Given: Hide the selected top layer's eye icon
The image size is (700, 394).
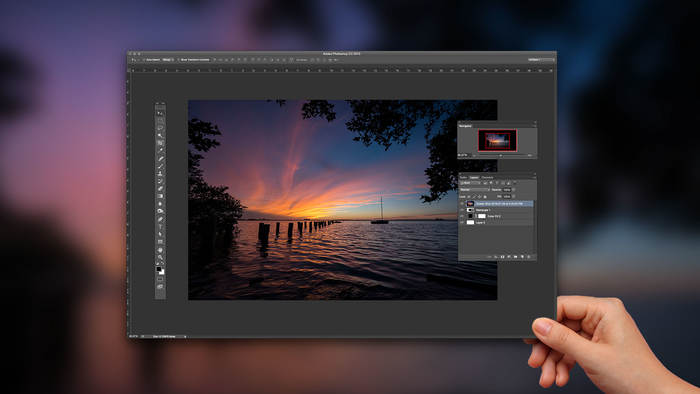Looking at the screenshot, I should pos(462,203).
